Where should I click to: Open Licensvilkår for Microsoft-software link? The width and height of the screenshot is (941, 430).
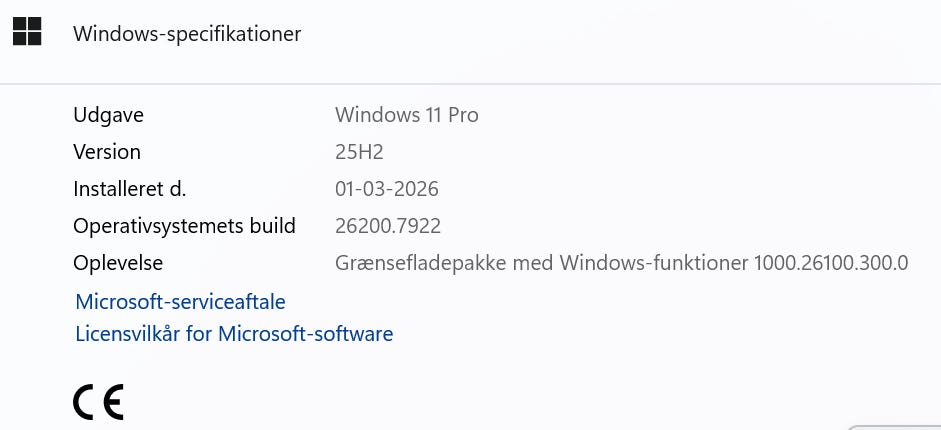pos(234,333)
